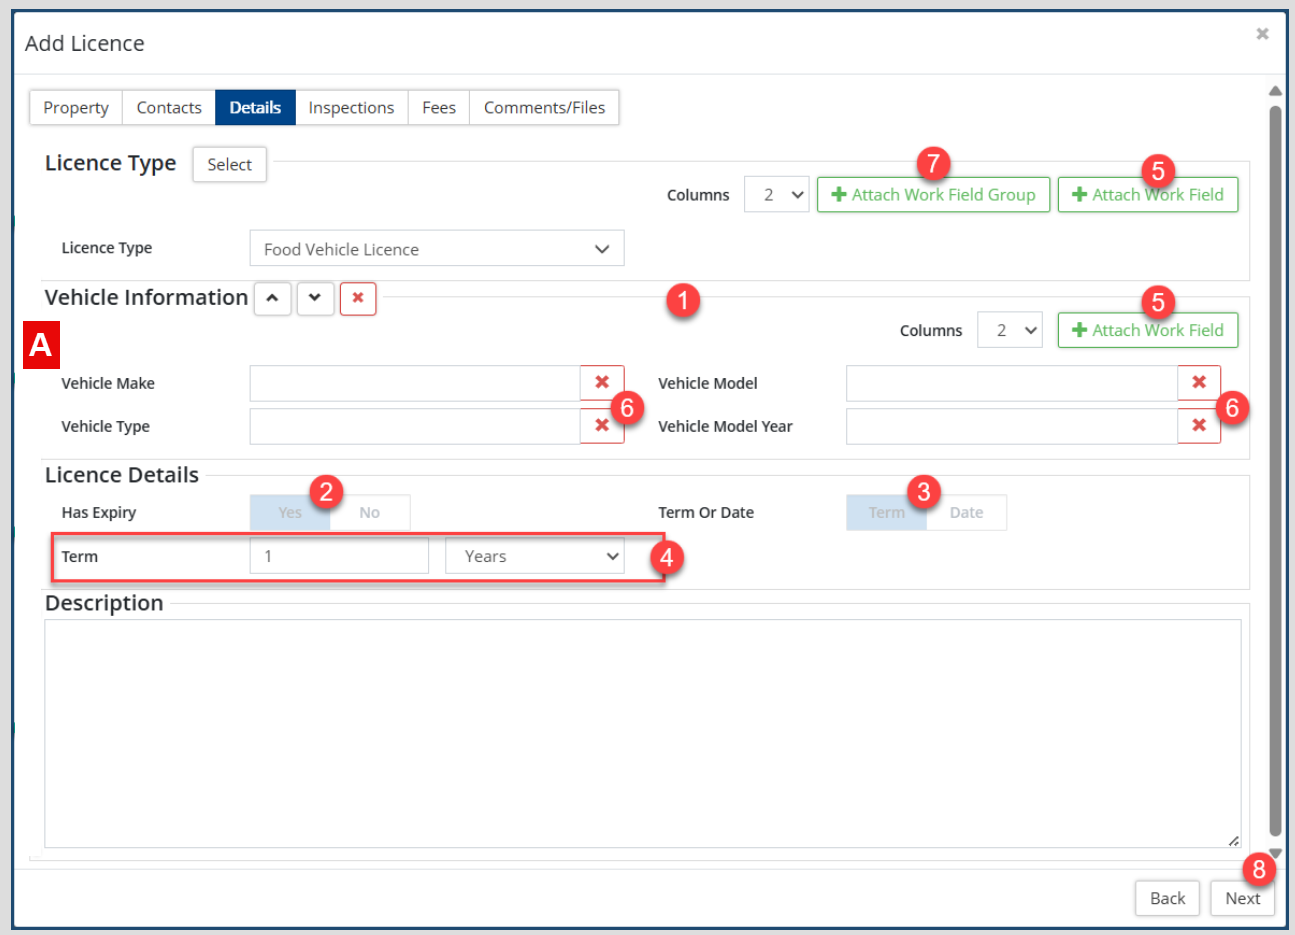
Task: Click the Term Or Date label
Action: coord(706,513)
